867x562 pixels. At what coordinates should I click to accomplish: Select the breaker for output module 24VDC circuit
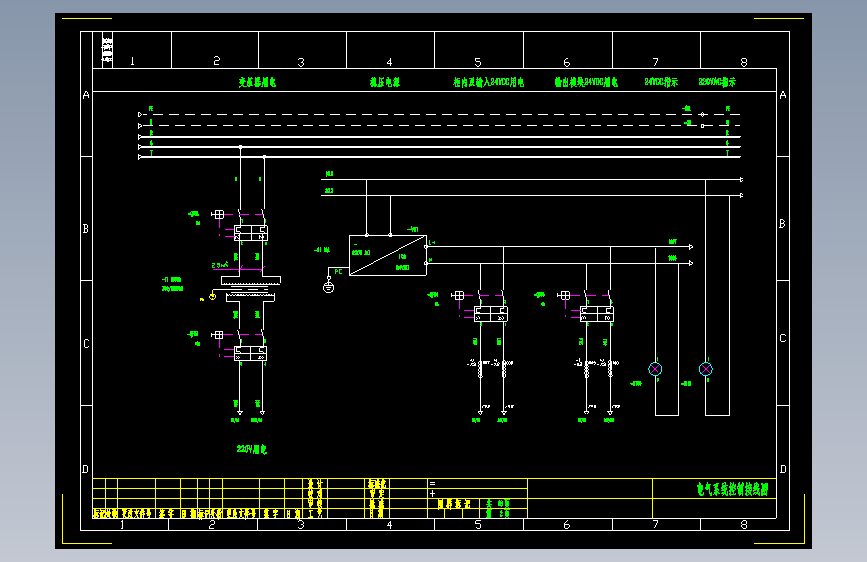tap(597, 314)
